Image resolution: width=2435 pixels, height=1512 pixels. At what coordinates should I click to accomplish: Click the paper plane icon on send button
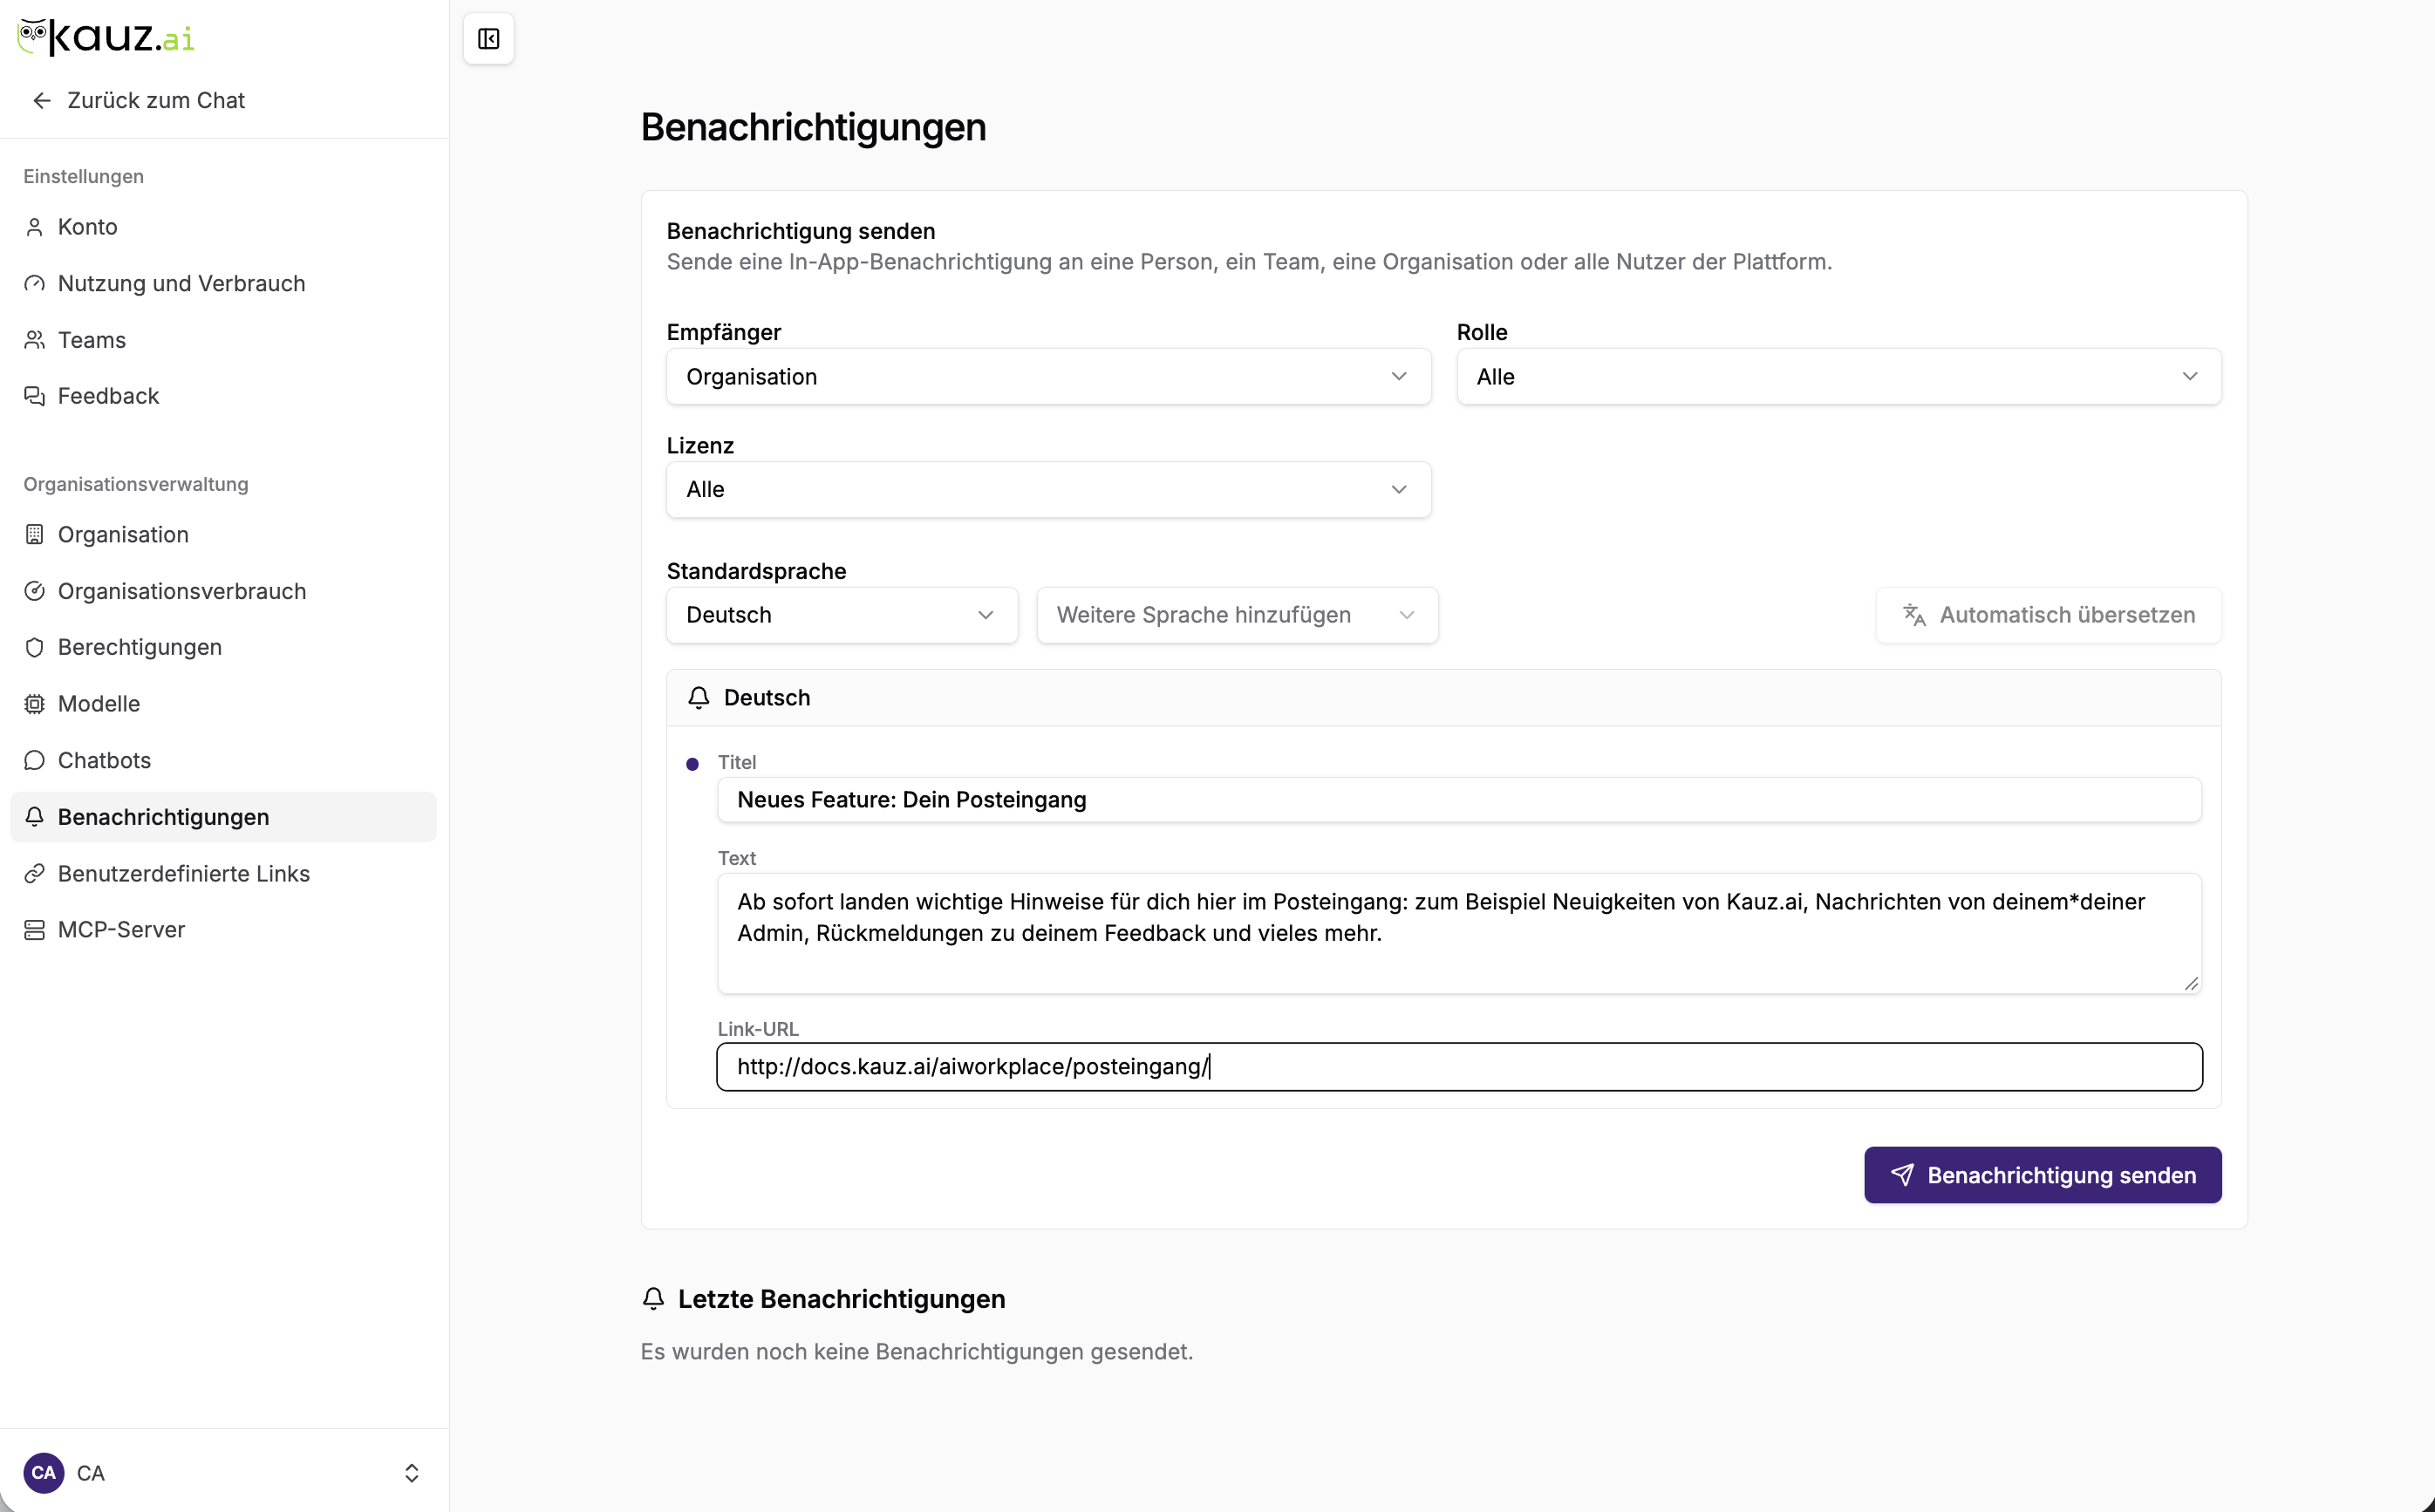click(x=1902, y=1175)
